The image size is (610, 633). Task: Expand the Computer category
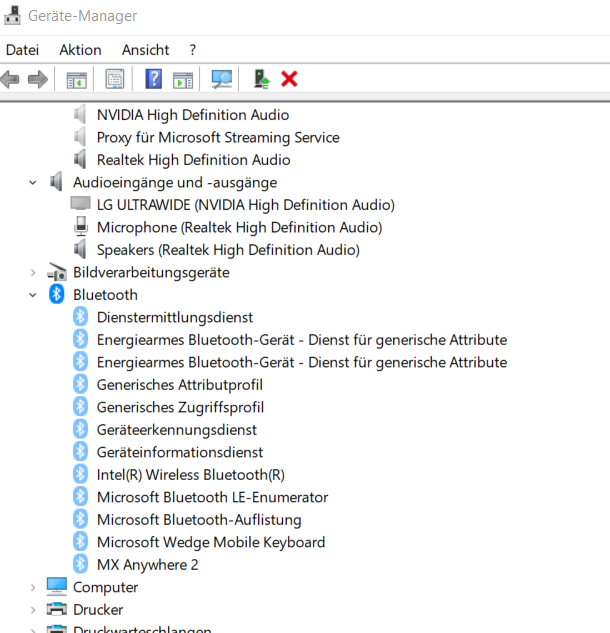point(33,587)
